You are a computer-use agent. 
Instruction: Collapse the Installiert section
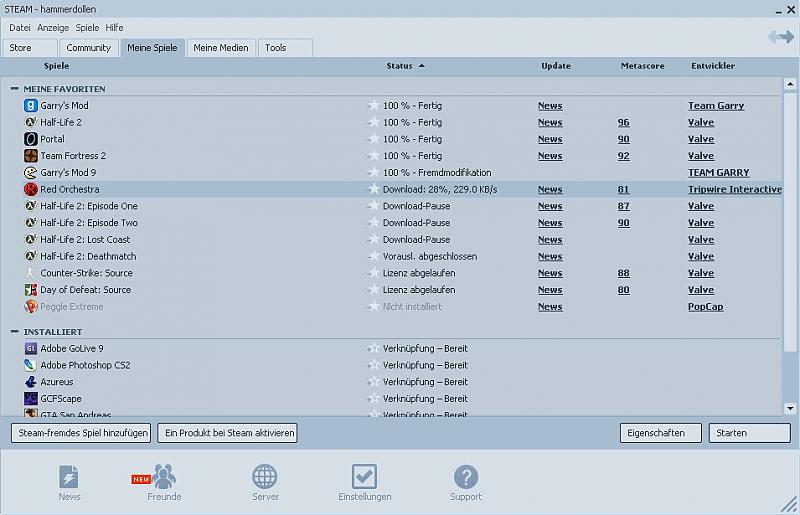(15, 332)
